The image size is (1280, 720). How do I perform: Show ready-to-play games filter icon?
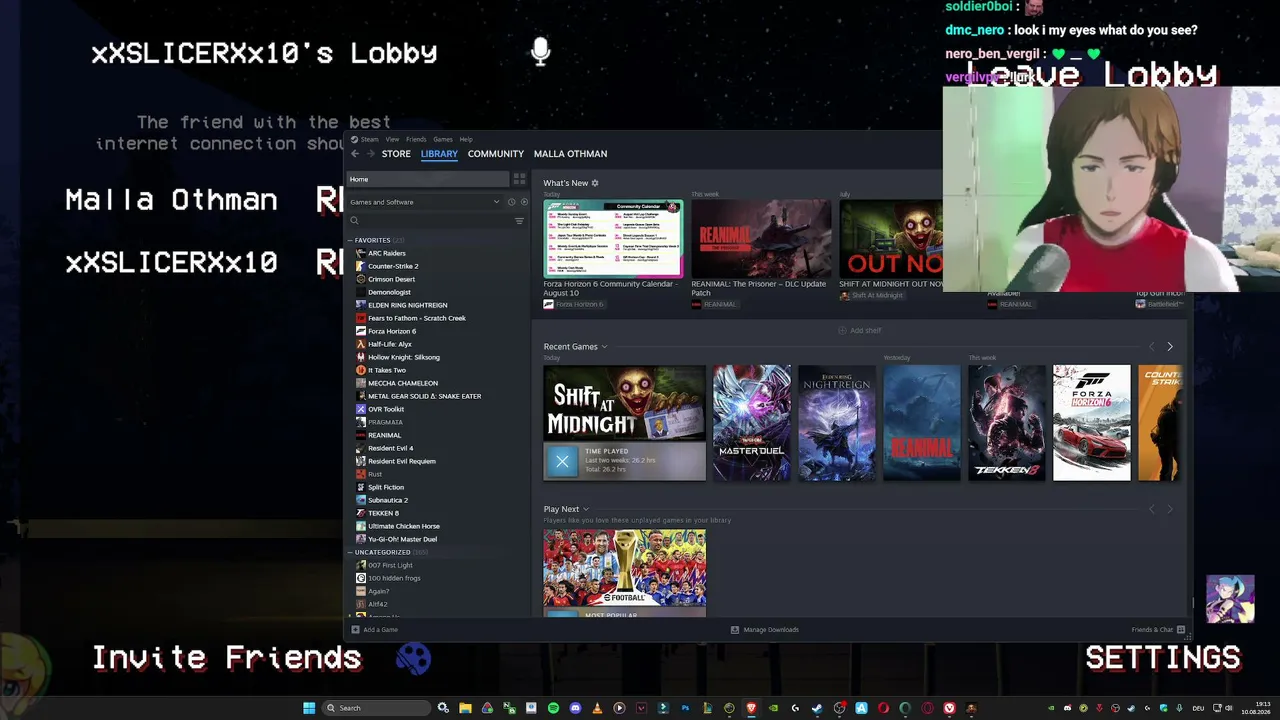pyautogui.click(x=524, y=202)
